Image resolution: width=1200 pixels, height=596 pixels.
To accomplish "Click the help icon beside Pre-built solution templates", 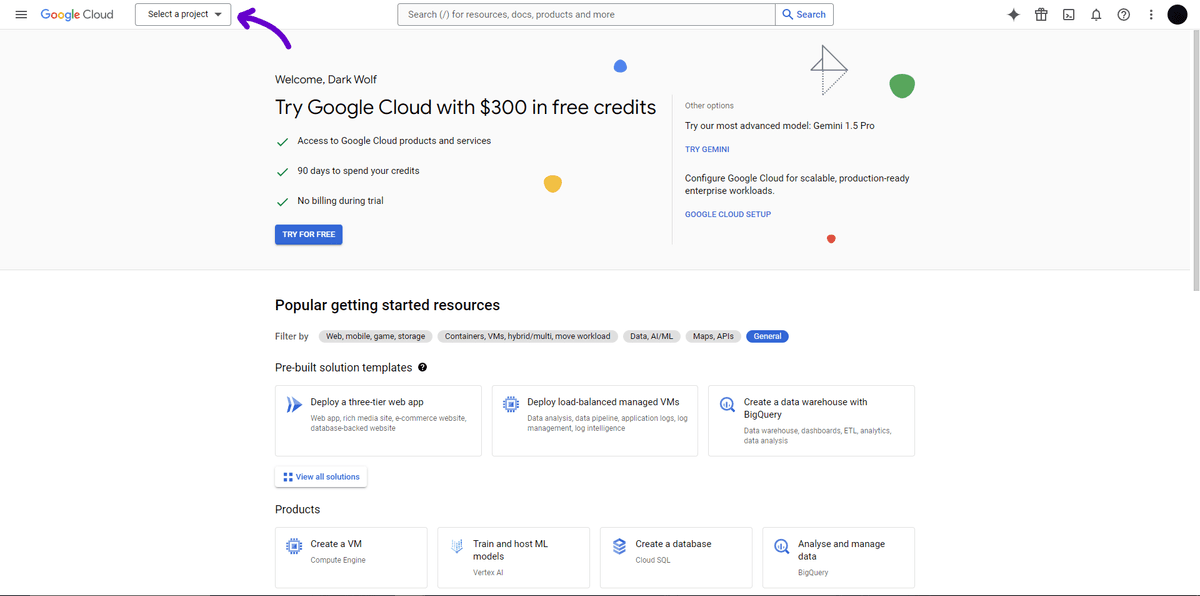I will 422,368.
